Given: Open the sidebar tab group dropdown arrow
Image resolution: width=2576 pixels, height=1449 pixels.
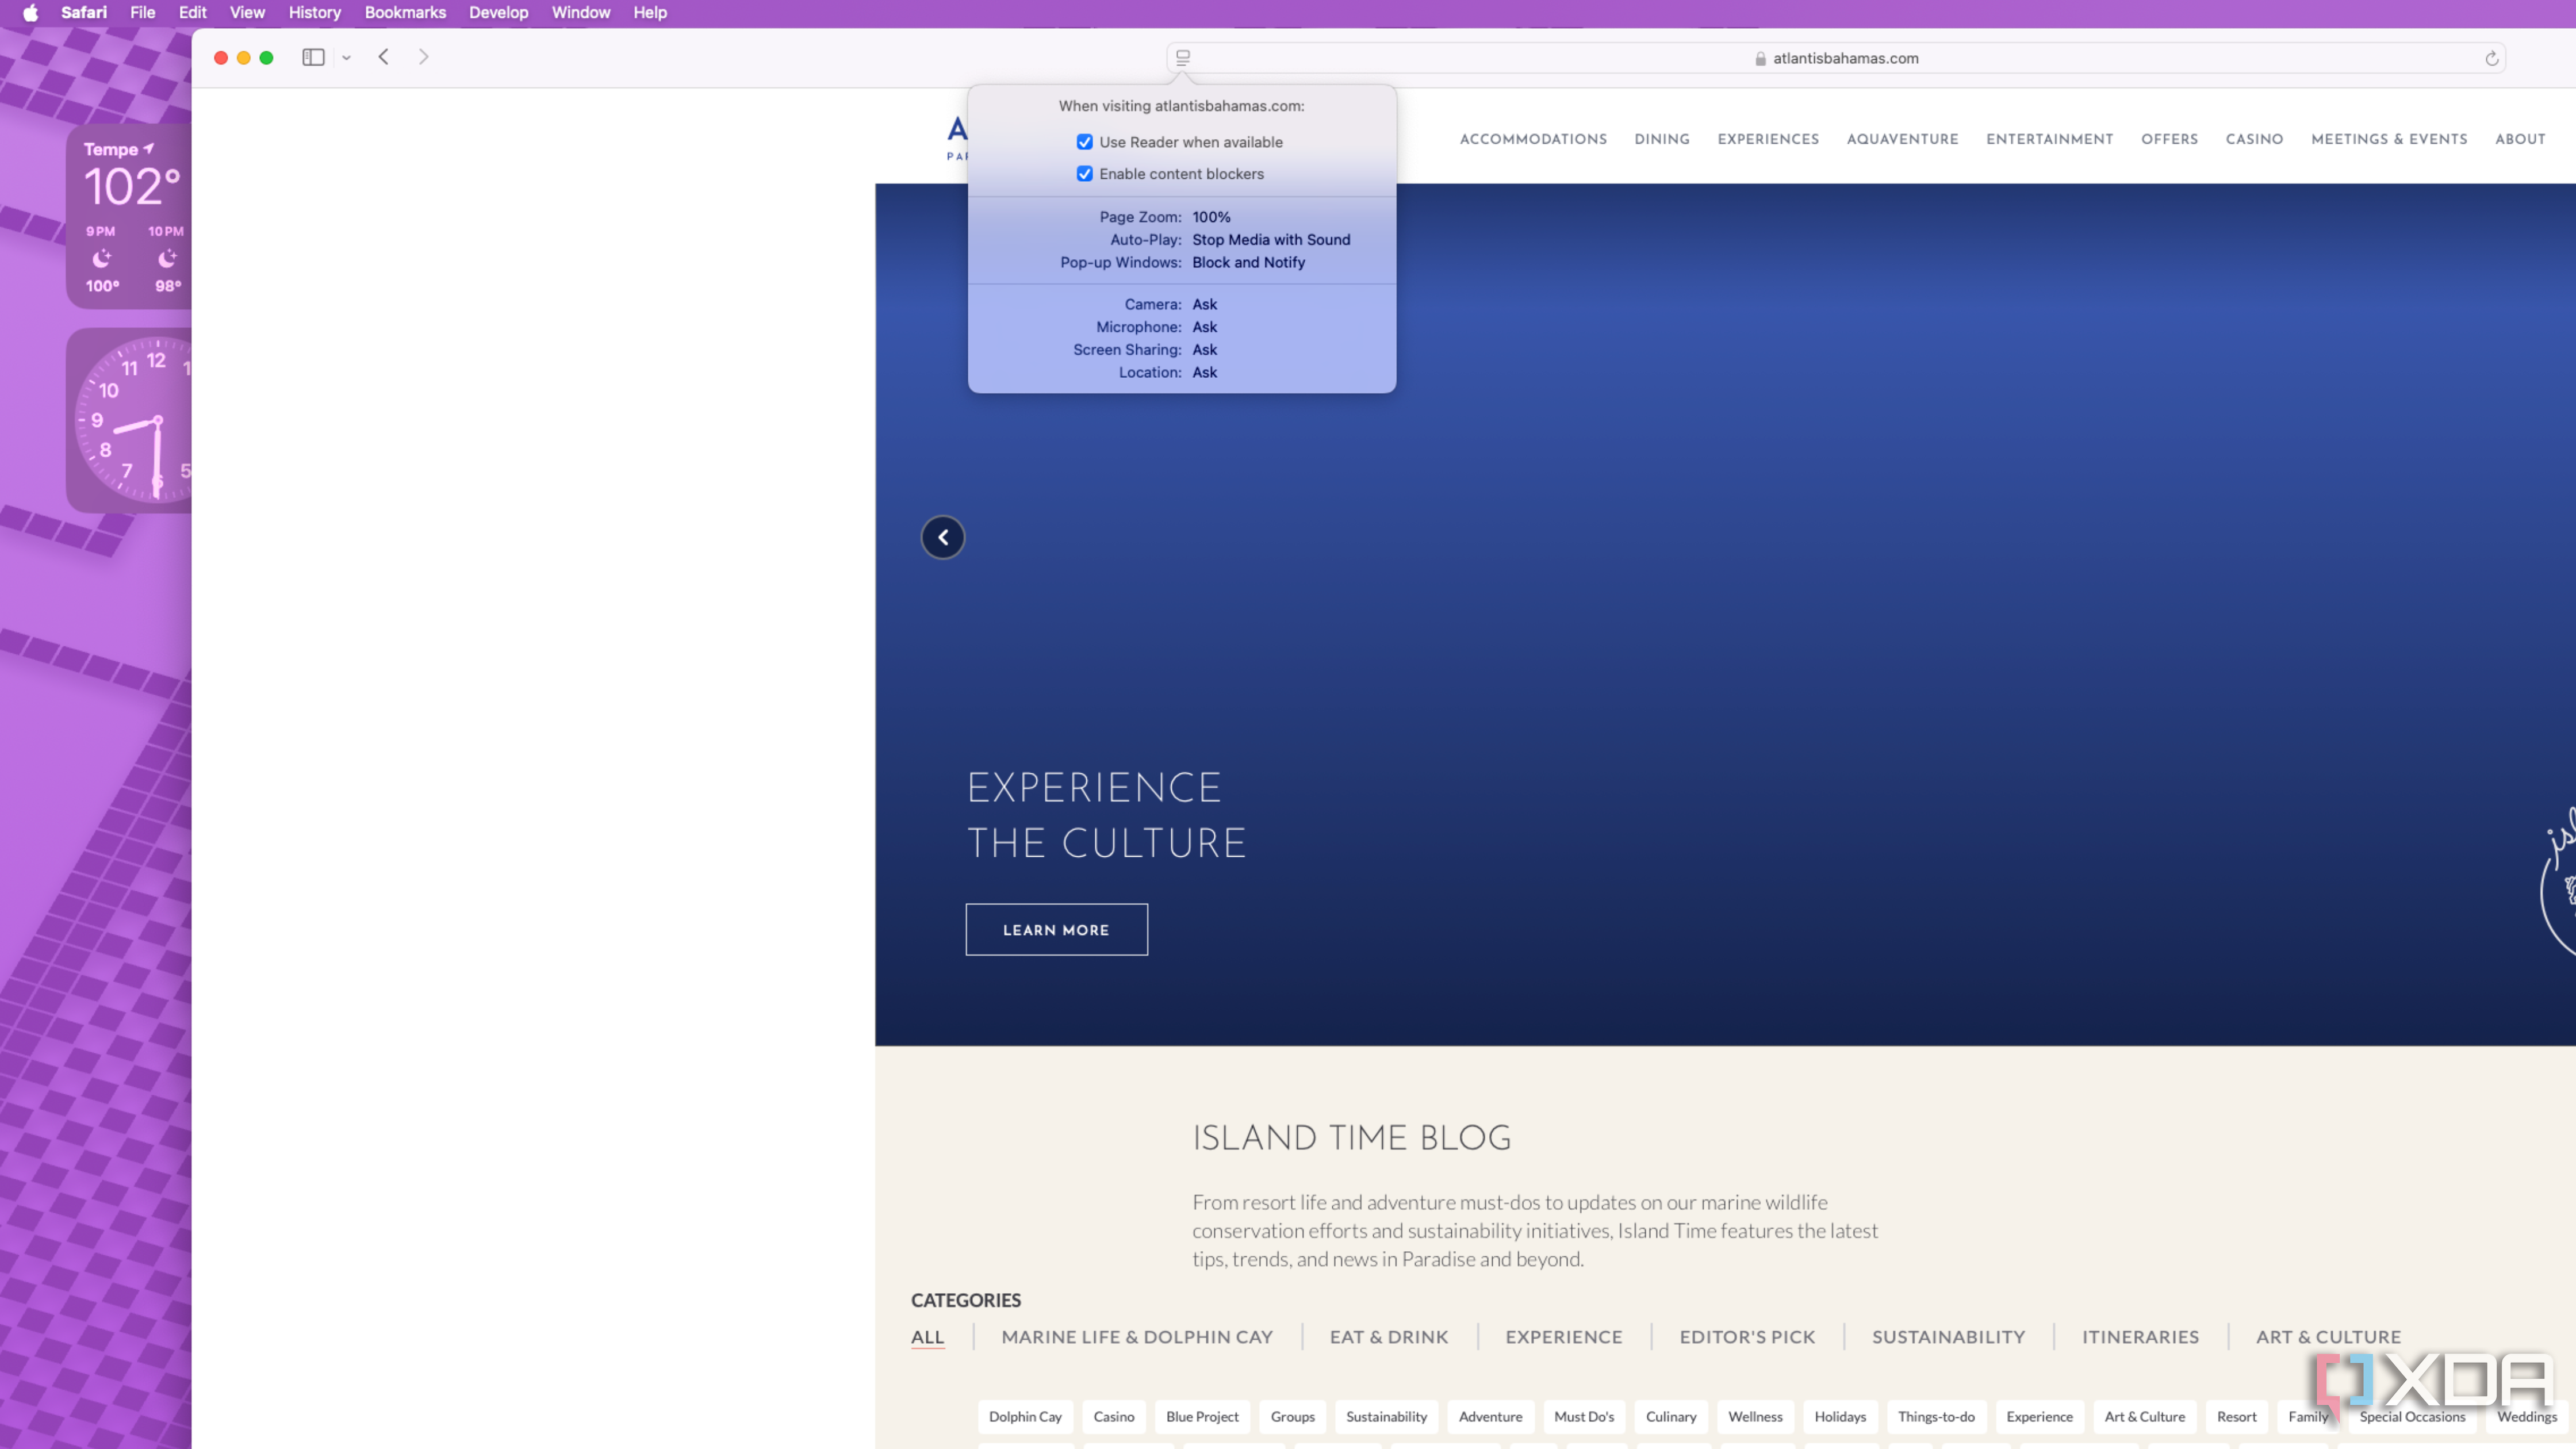Looking at the screenshot, I should click(x=346, y=58).
